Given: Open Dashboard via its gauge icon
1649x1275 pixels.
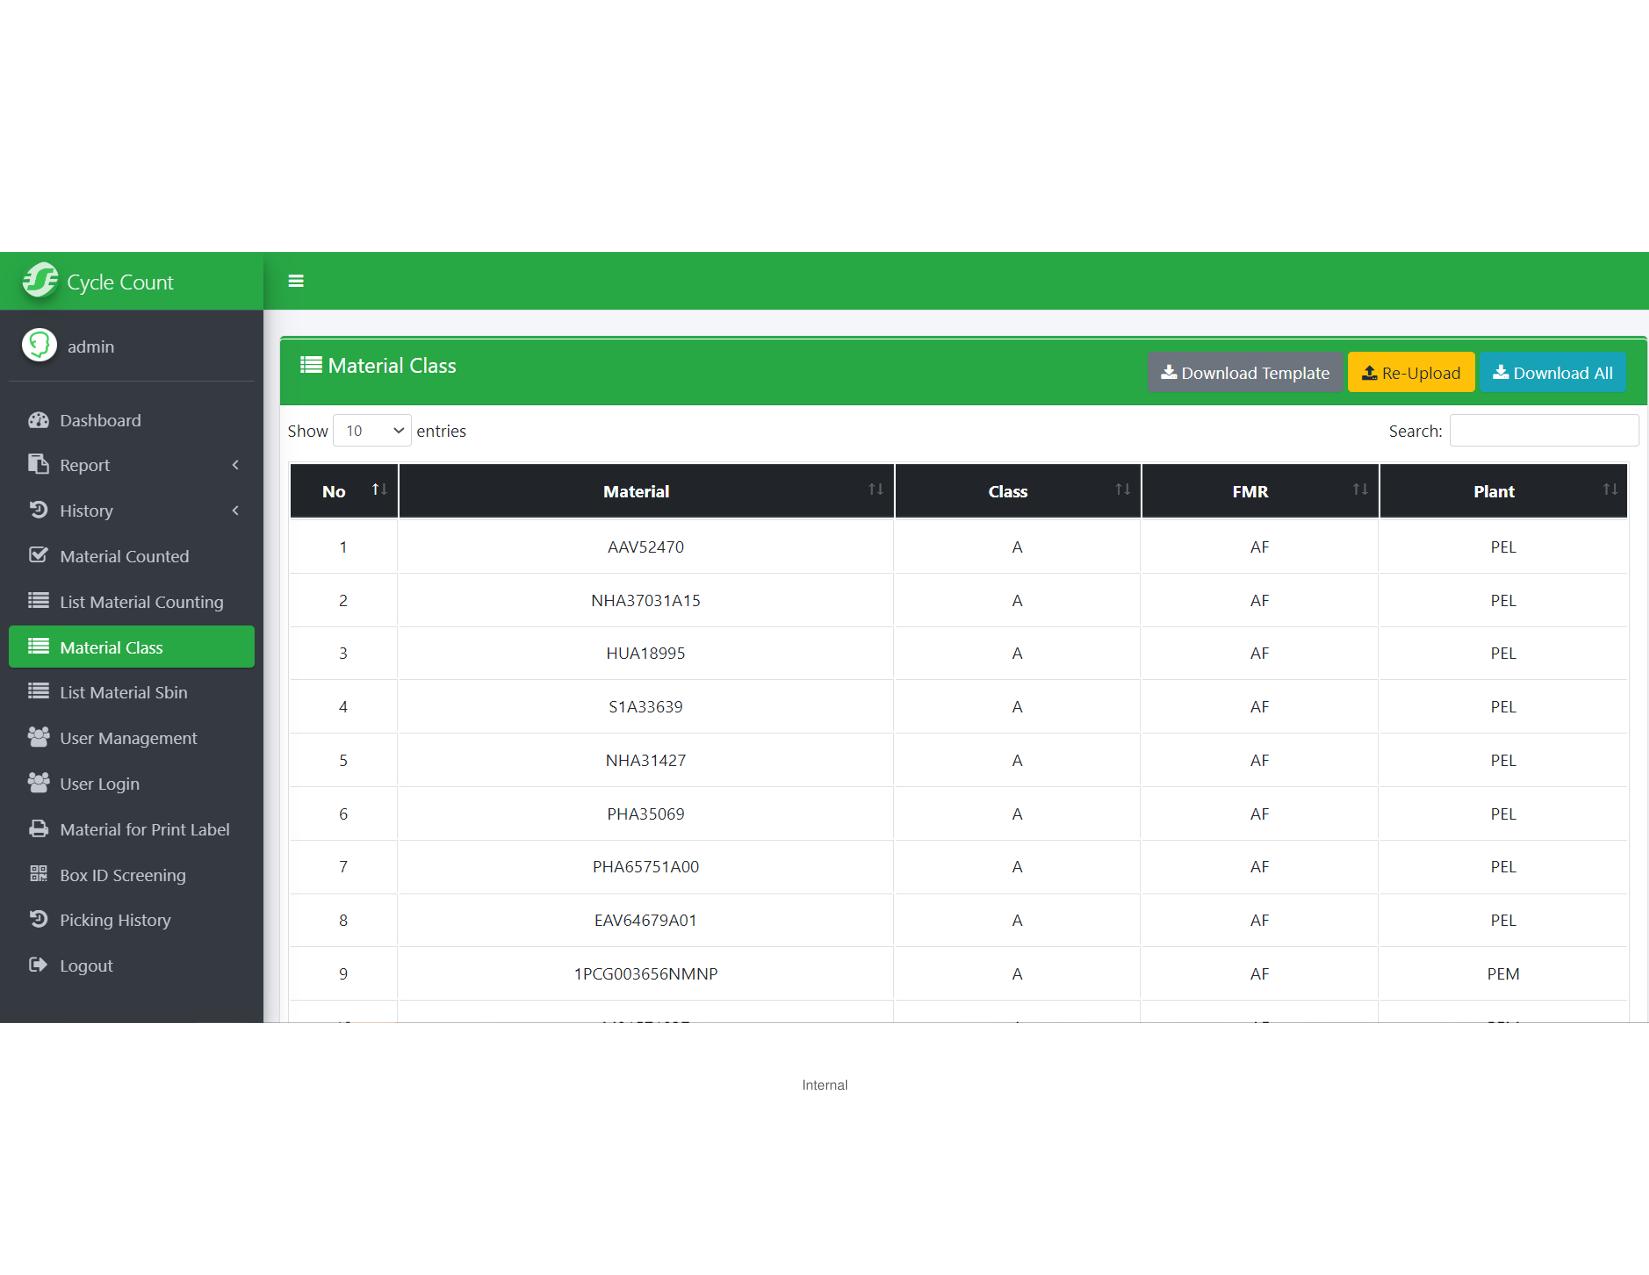Looking at the screenshot, I should pyautogui.click(x=39, y=420).
